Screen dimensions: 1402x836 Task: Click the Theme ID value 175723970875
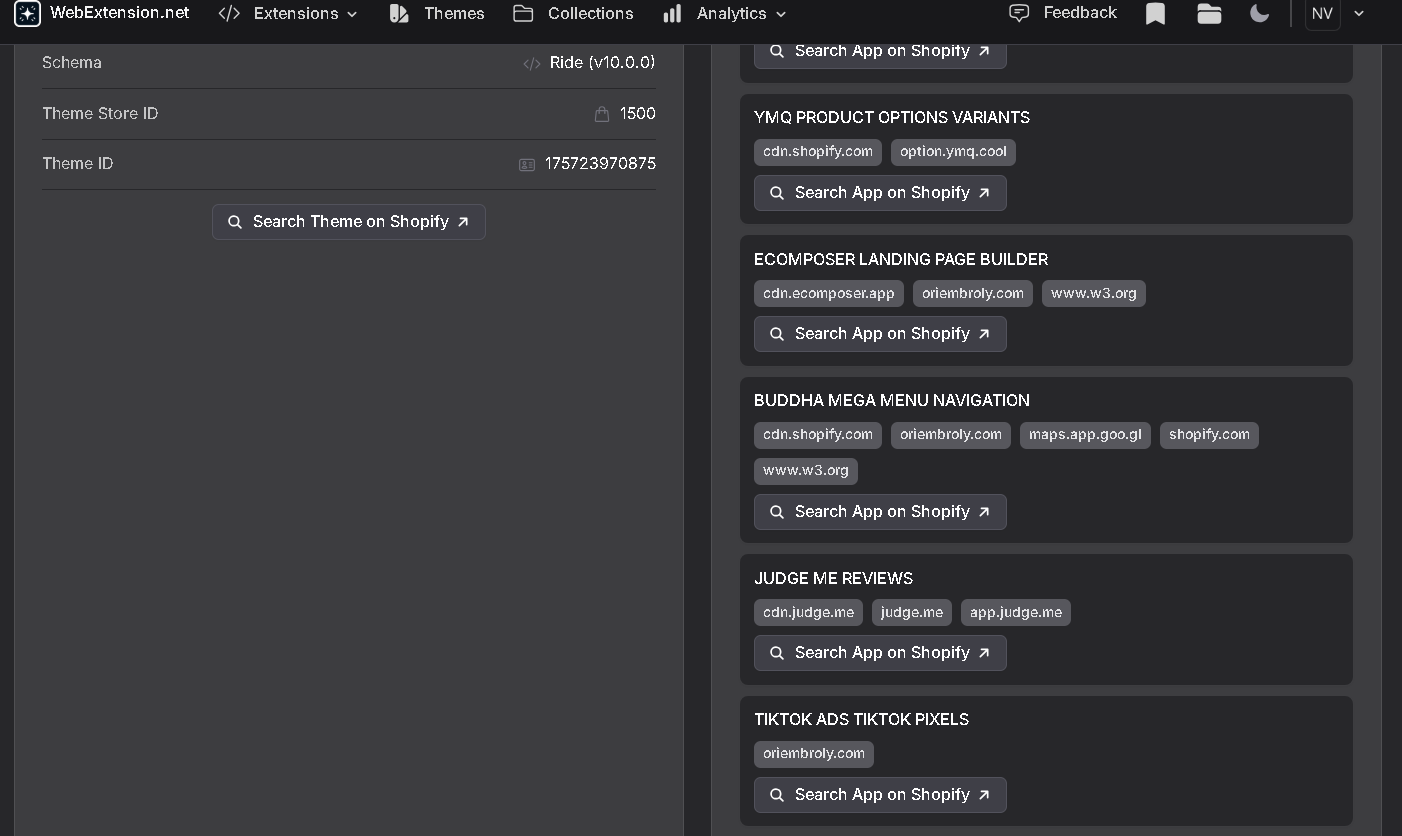[x=600, y=164]
